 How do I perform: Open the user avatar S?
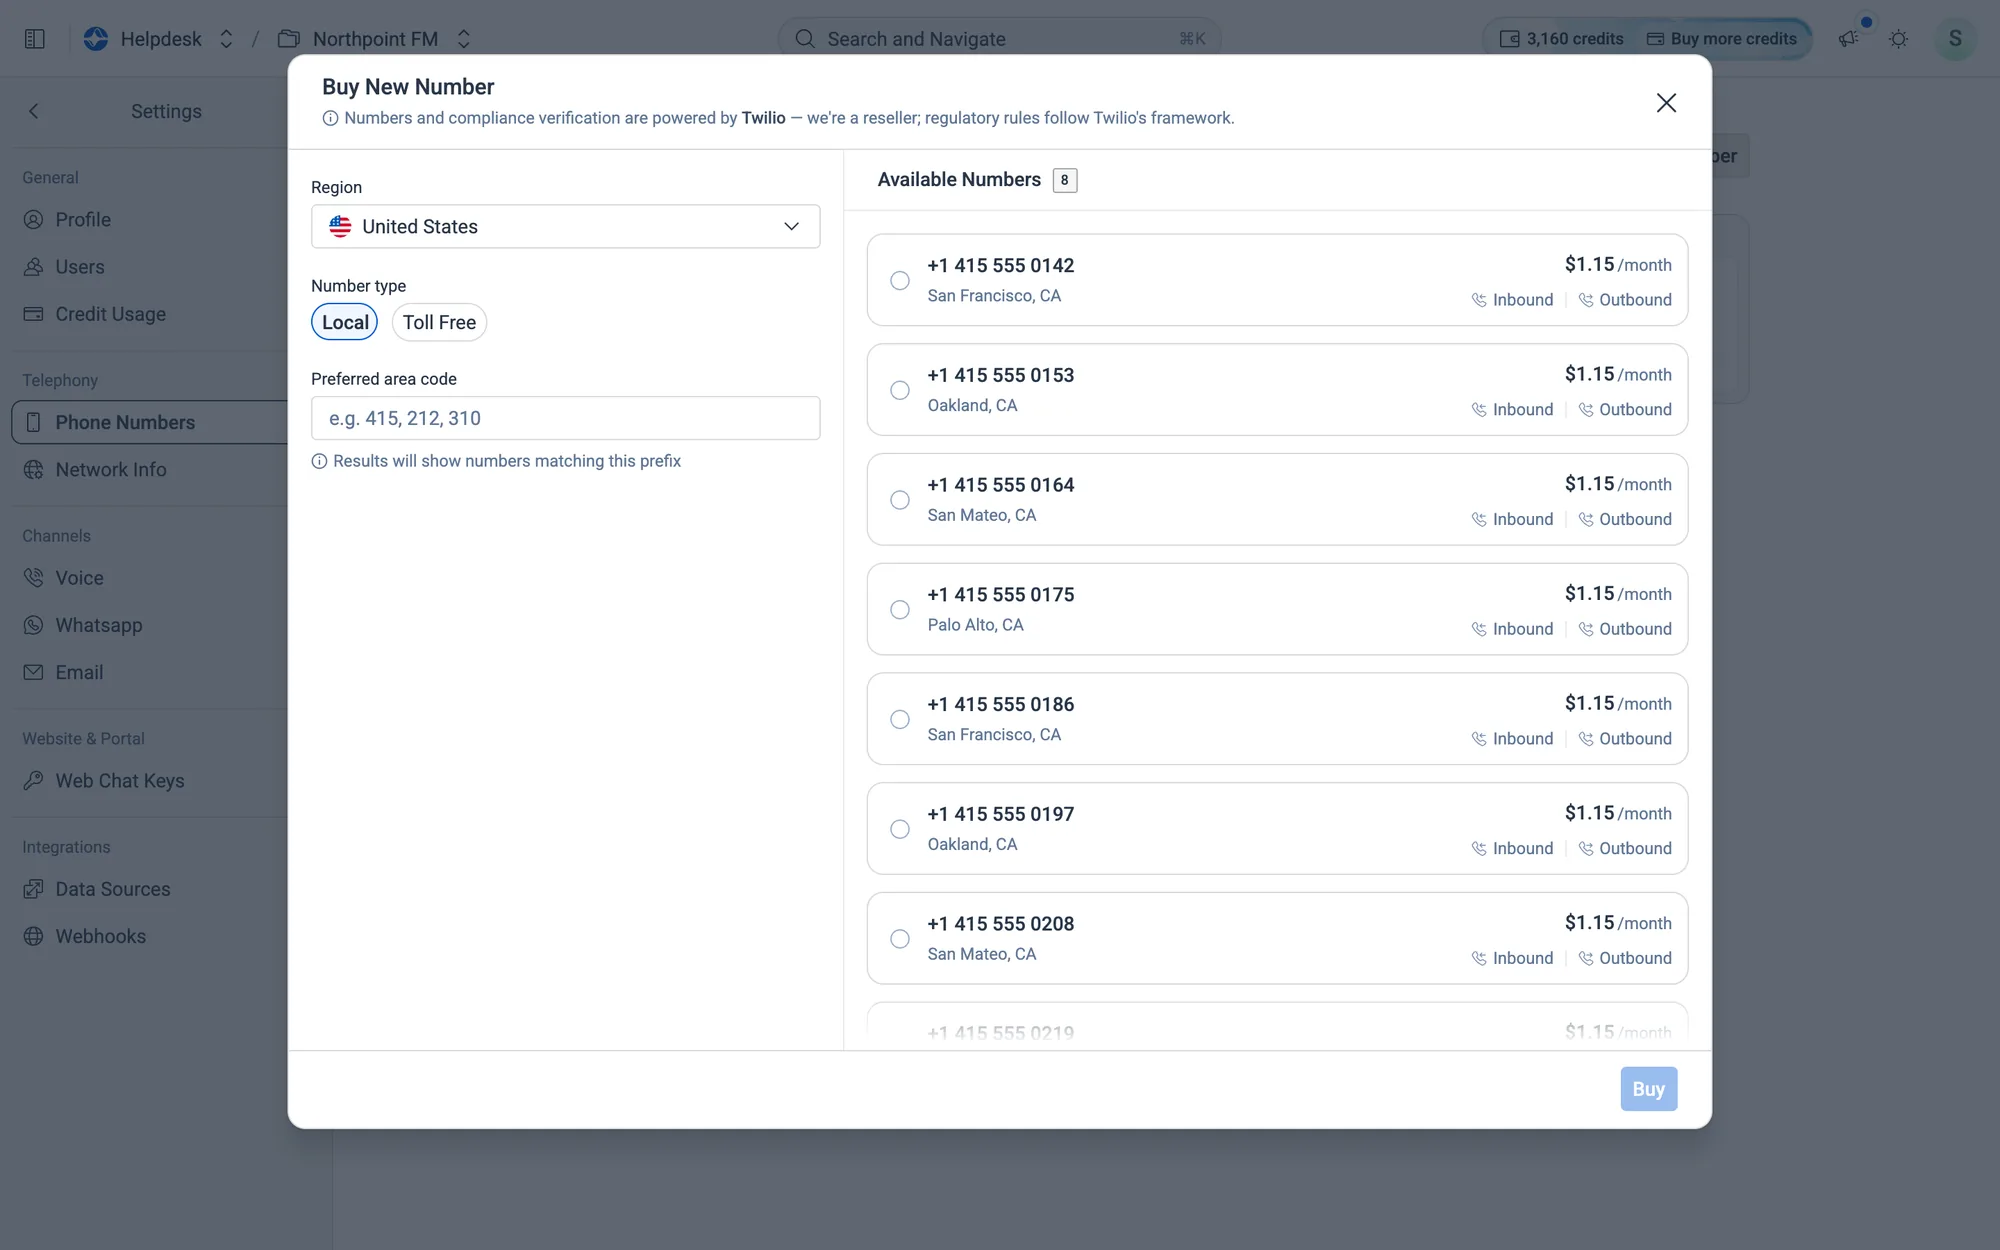(x=1955, y=39)
